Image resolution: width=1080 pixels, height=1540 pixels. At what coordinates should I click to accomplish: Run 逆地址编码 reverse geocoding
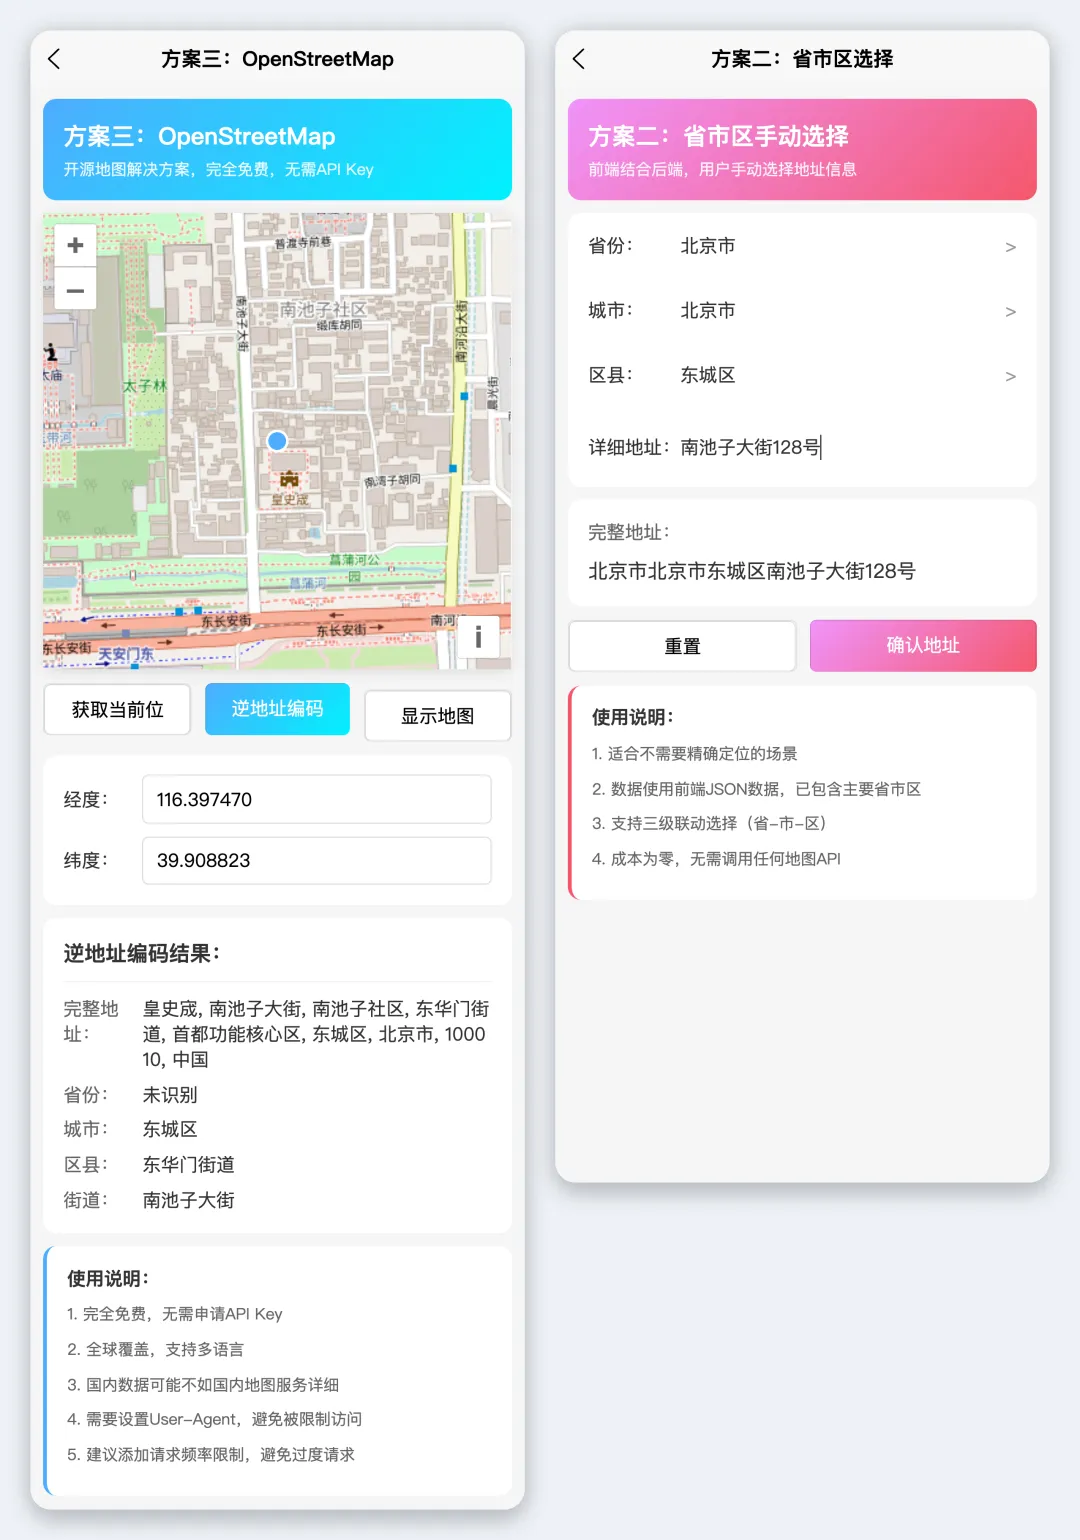(277, 709)
